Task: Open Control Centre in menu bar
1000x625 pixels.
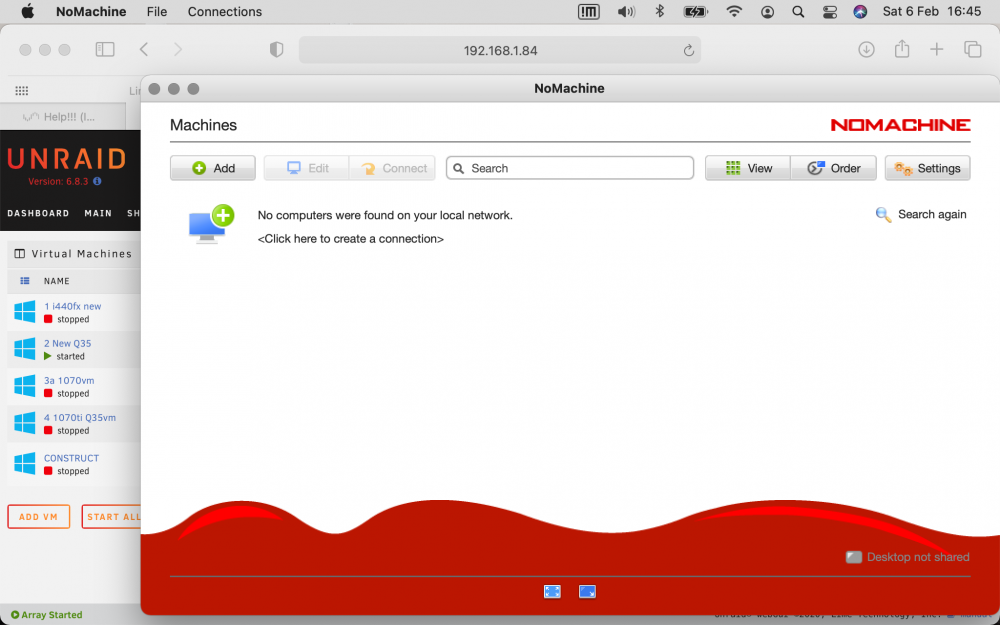Action: (830, 11)
